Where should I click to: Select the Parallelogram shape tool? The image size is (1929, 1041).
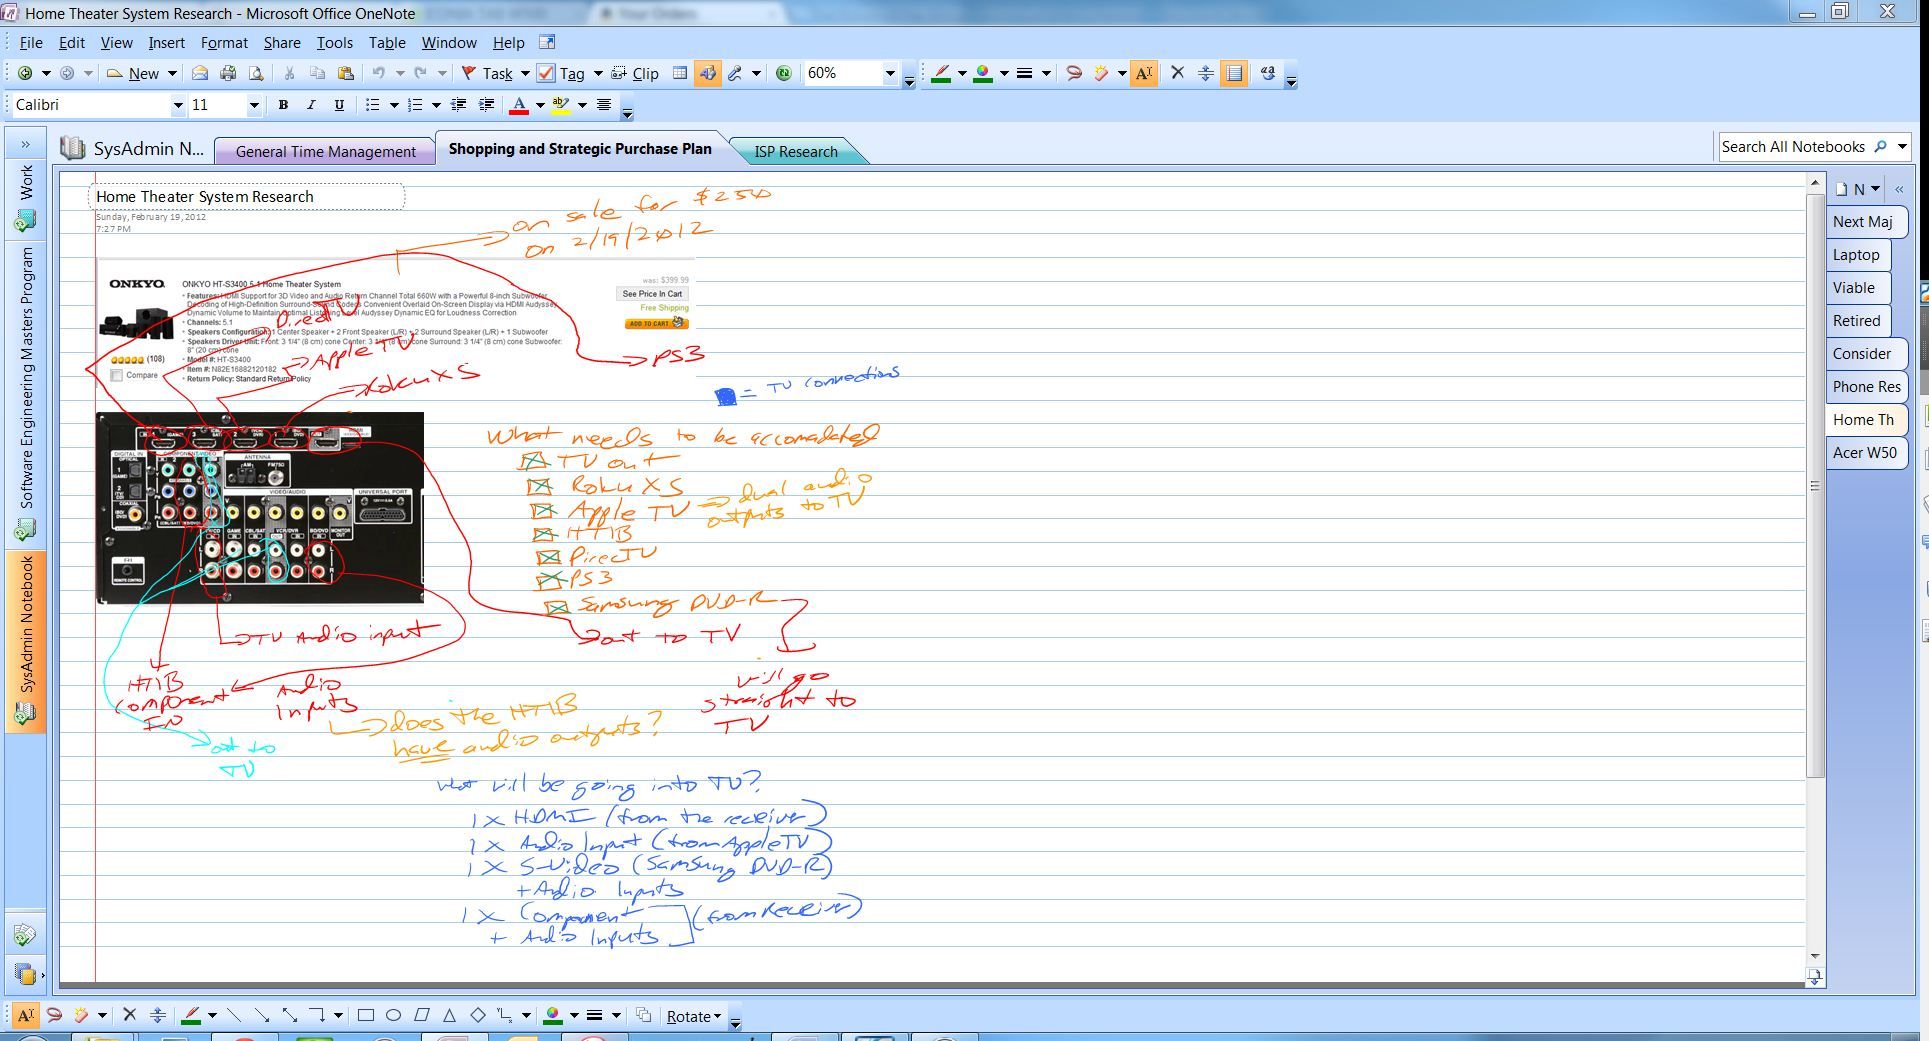422,1015
